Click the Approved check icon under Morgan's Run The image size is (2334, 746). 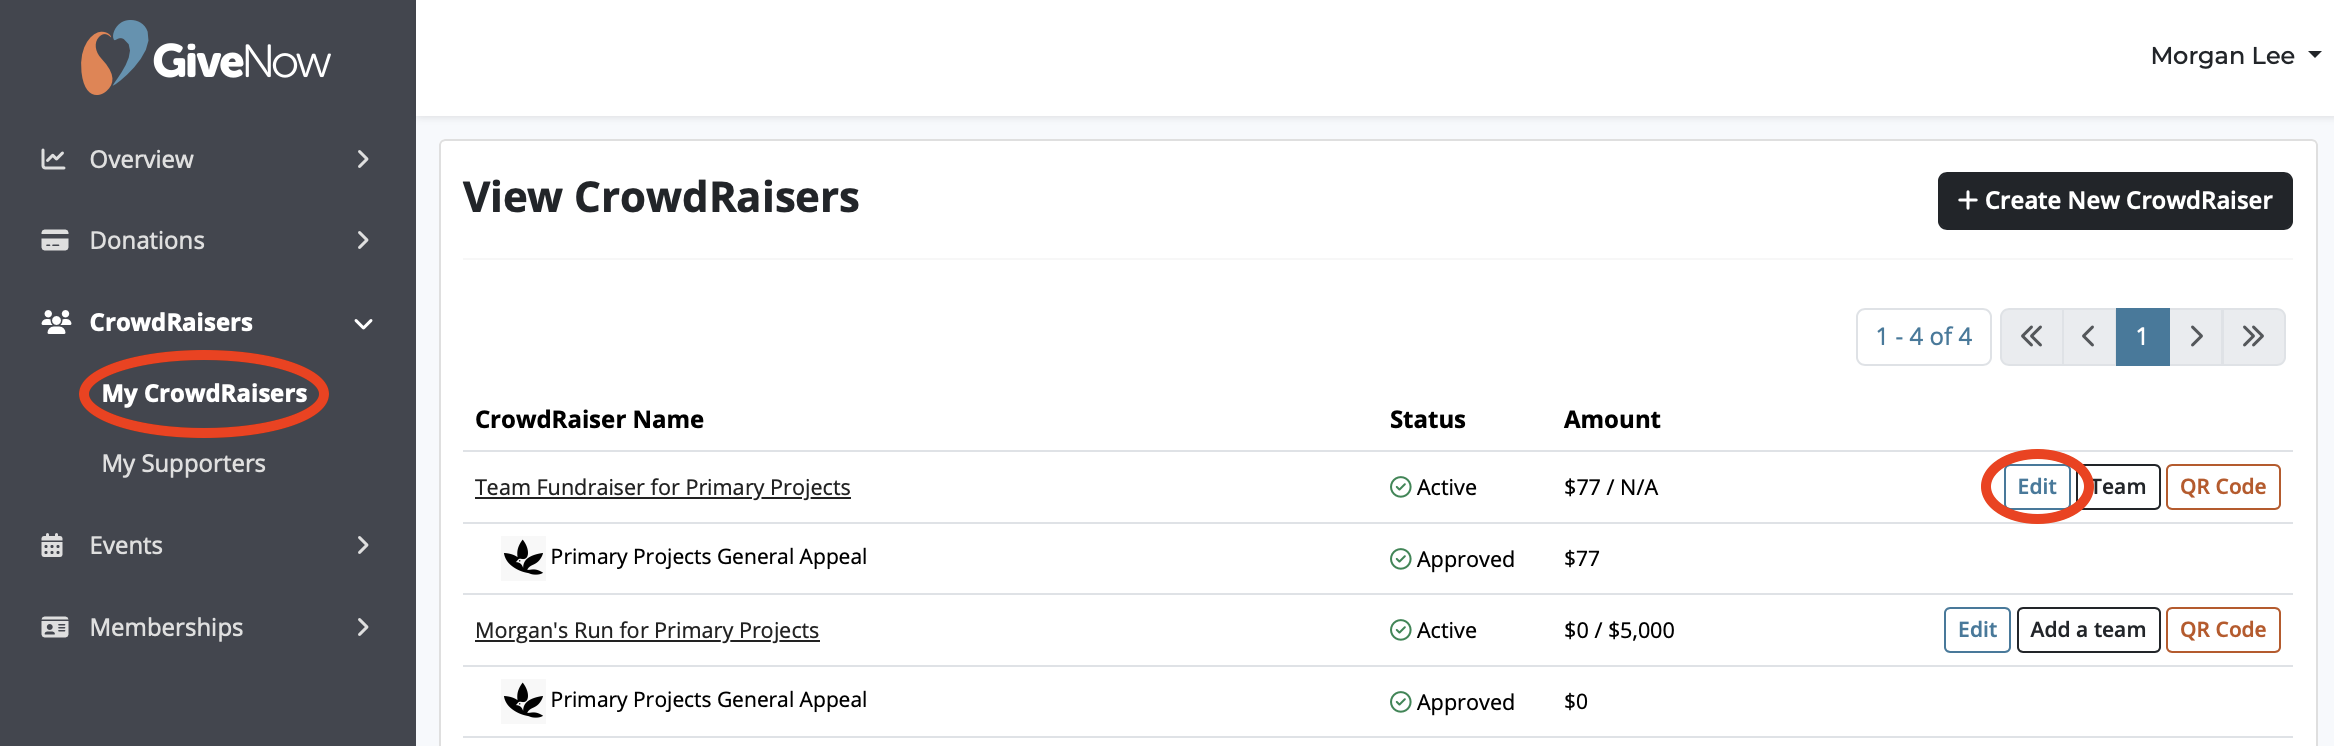click(1400, 702)
